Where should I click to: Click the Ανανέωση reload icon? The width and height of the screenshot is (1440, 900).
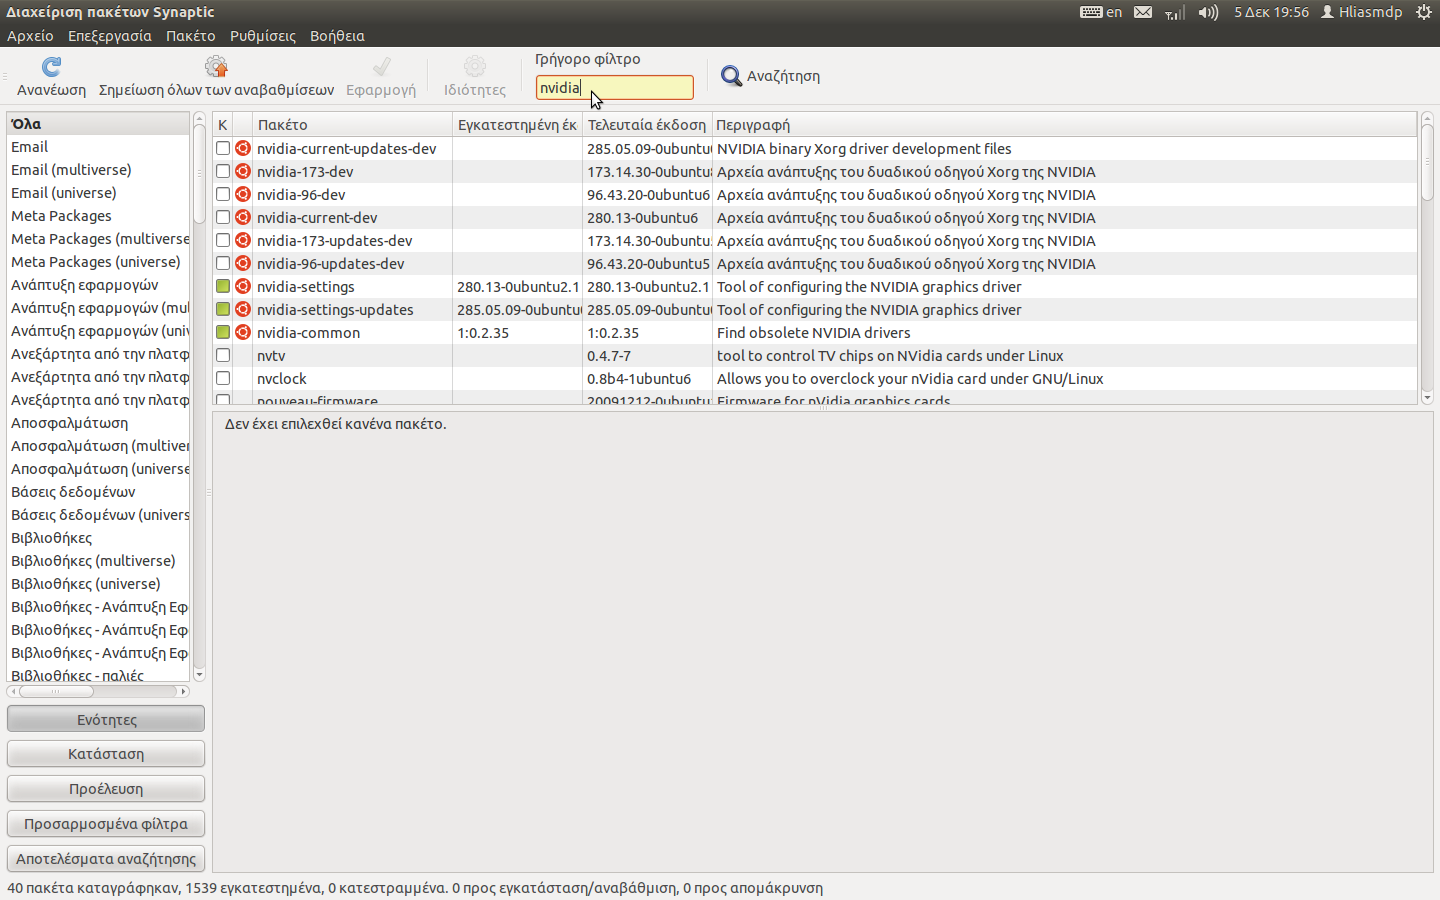pos(51,67)
